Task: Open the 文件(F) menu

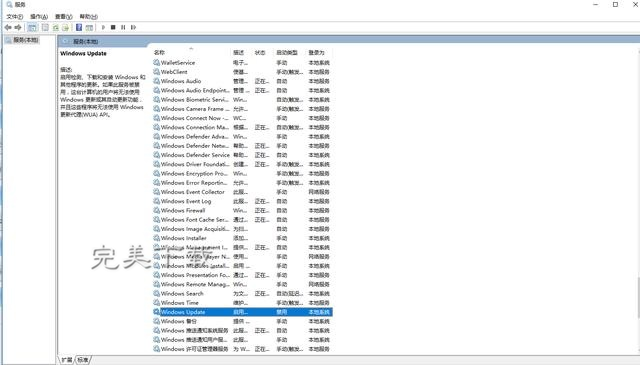Action: pos(15,17)
